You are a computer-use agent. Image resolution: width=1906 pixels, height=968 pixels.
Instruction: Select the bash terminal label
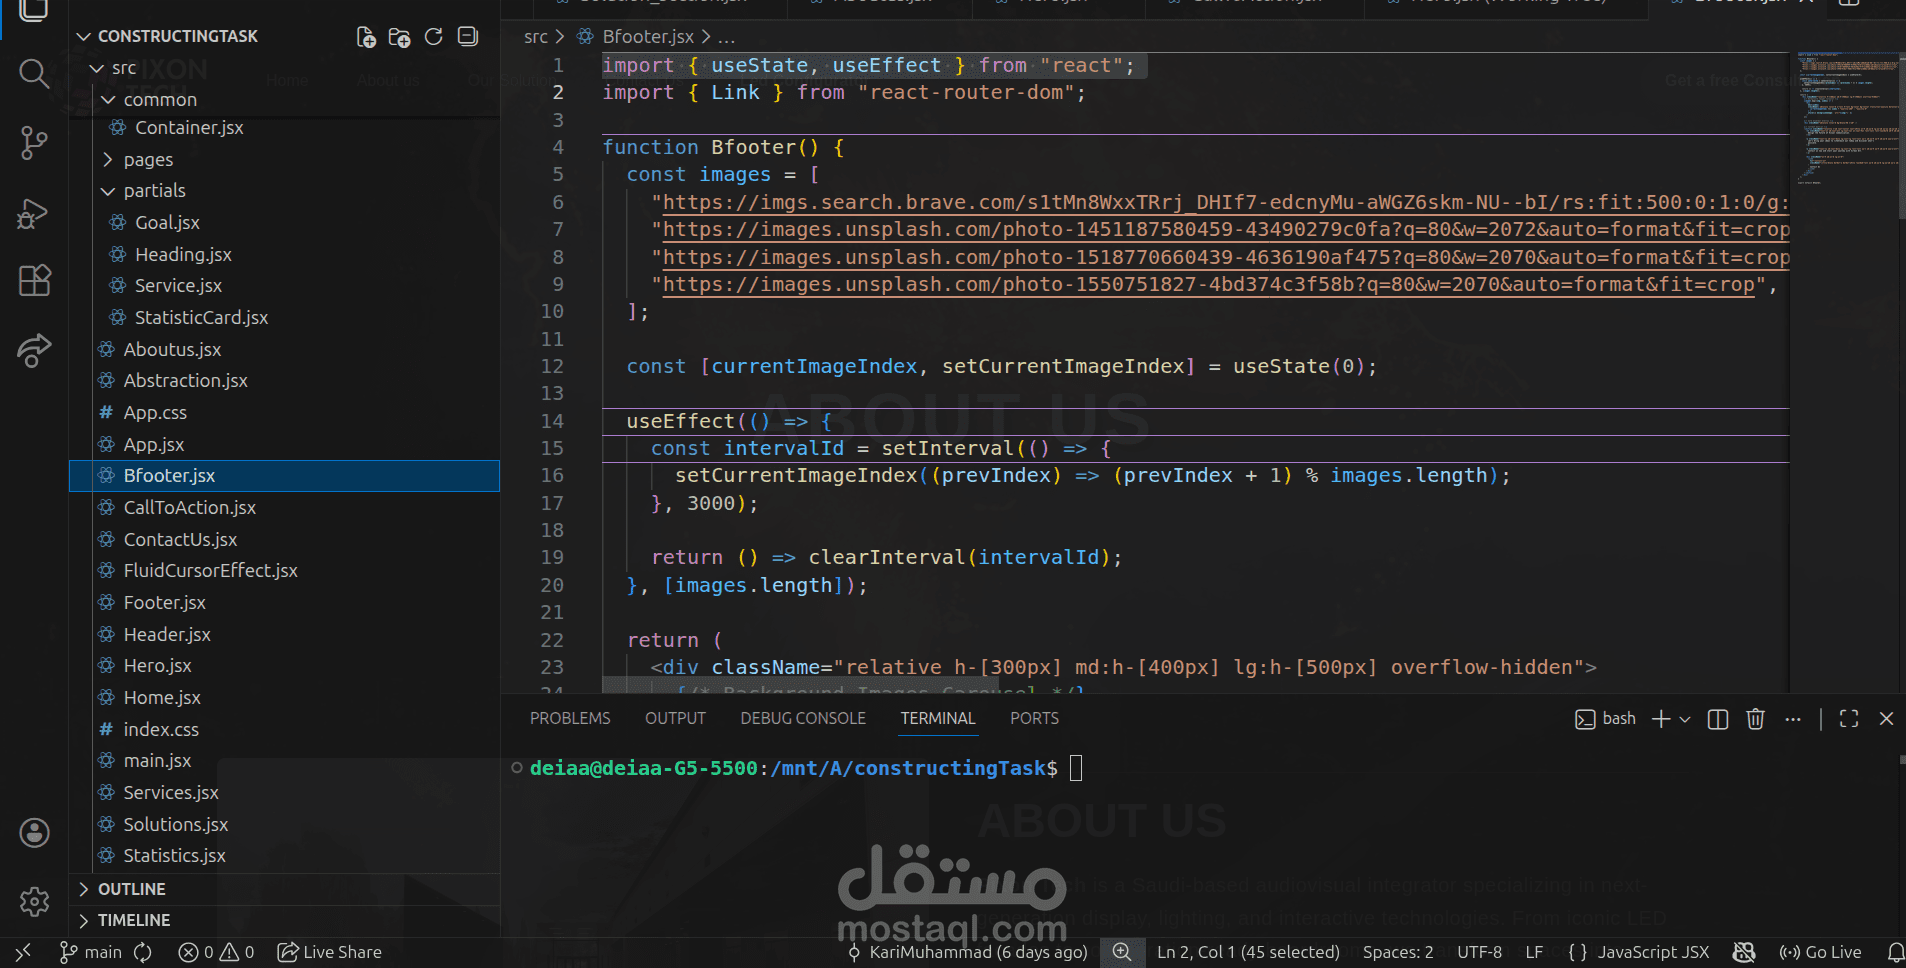[1605, 719]
